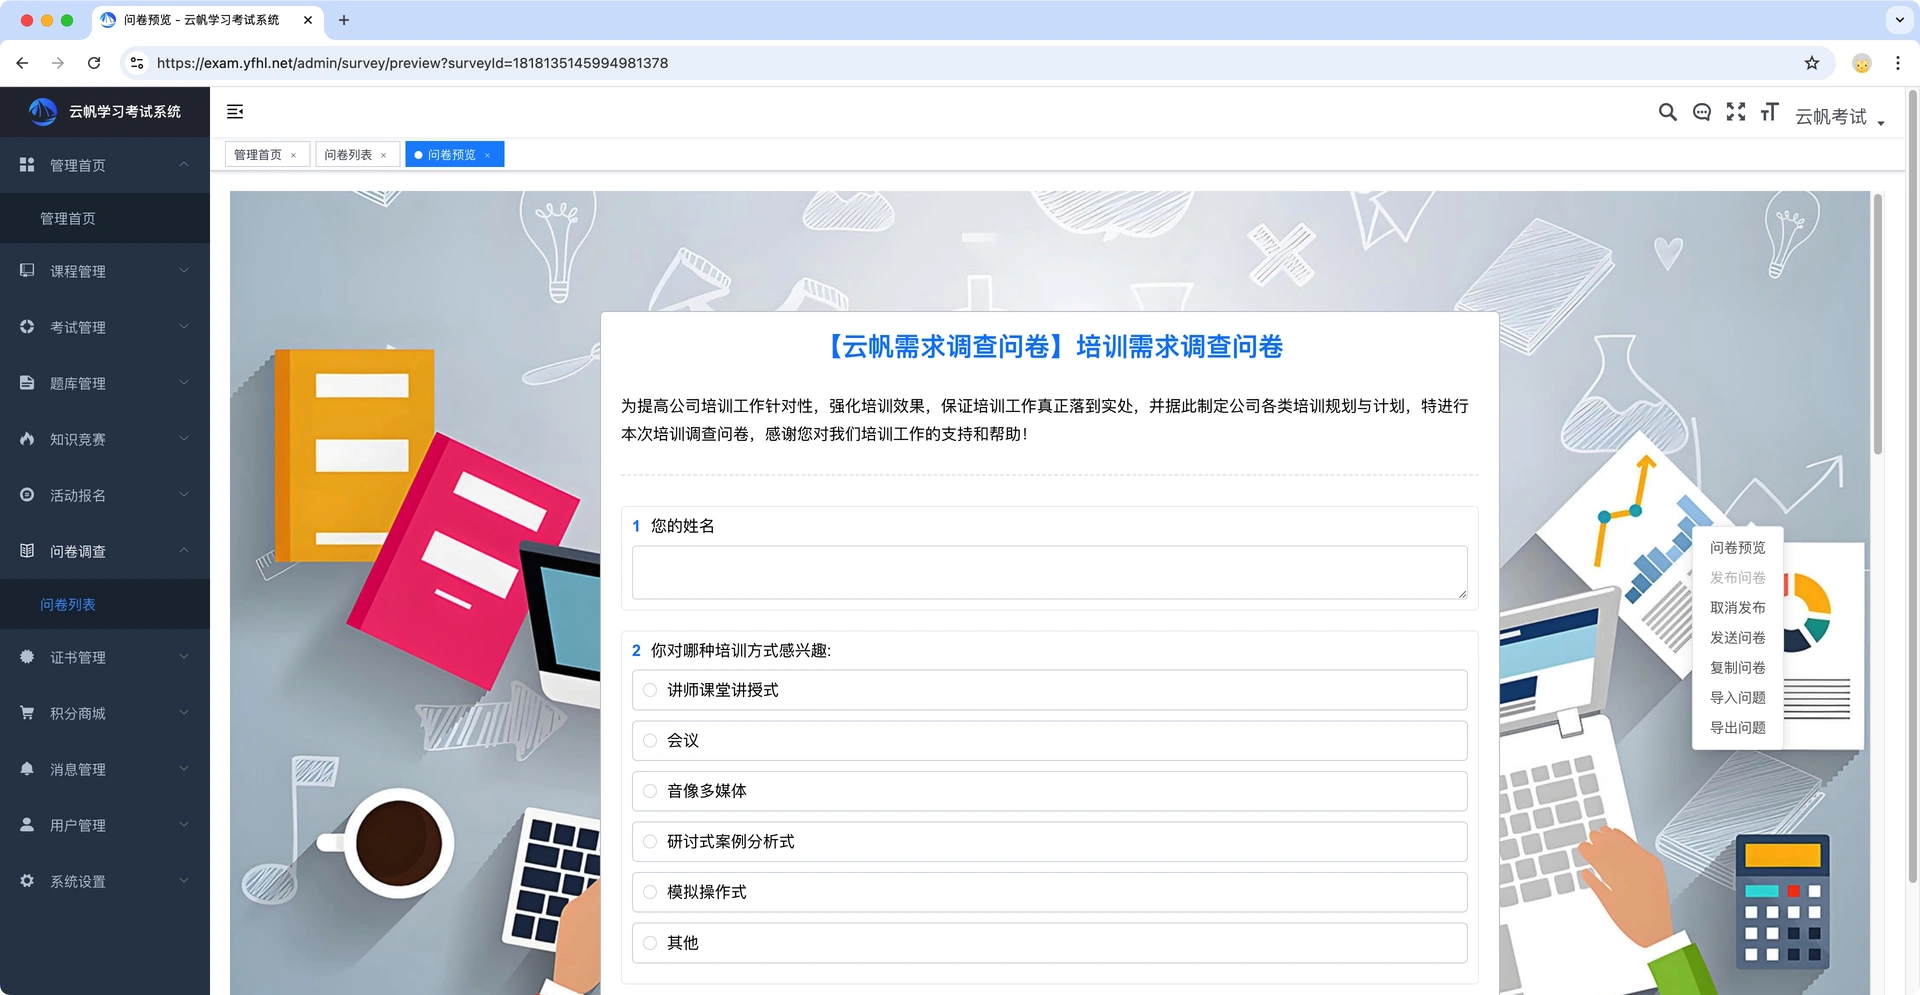Open the search magnifier in top bar

point(1667,112)
